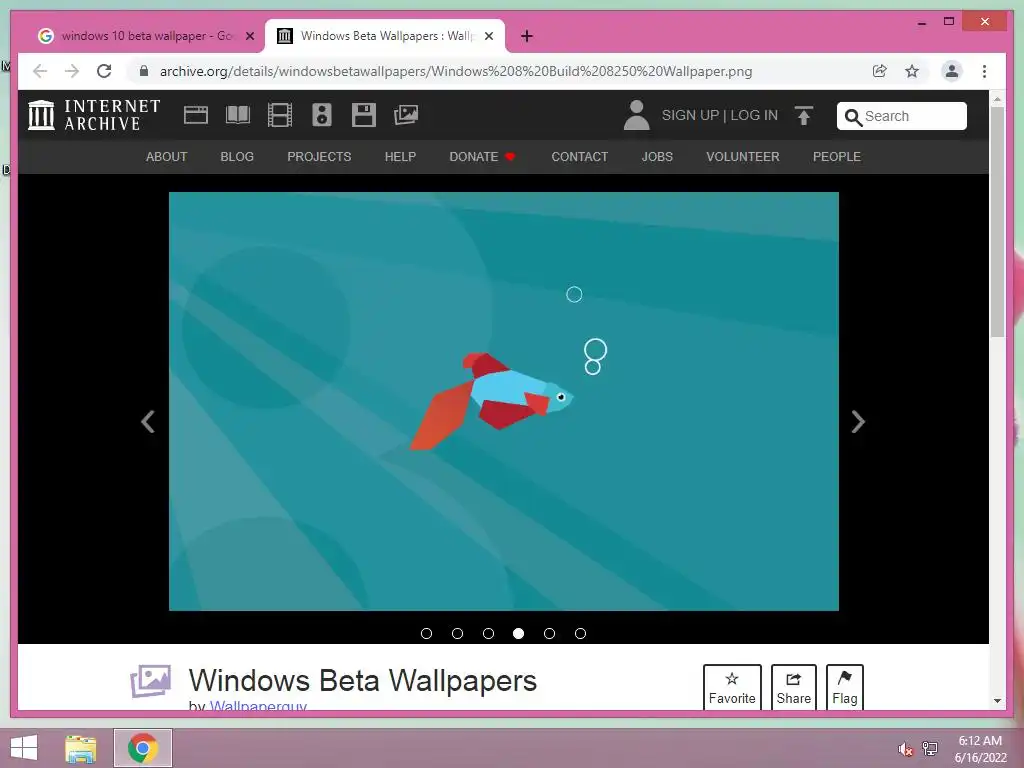Open the Web (Wayback) icon
1024x768 pixels.
(x=195, y=116)
